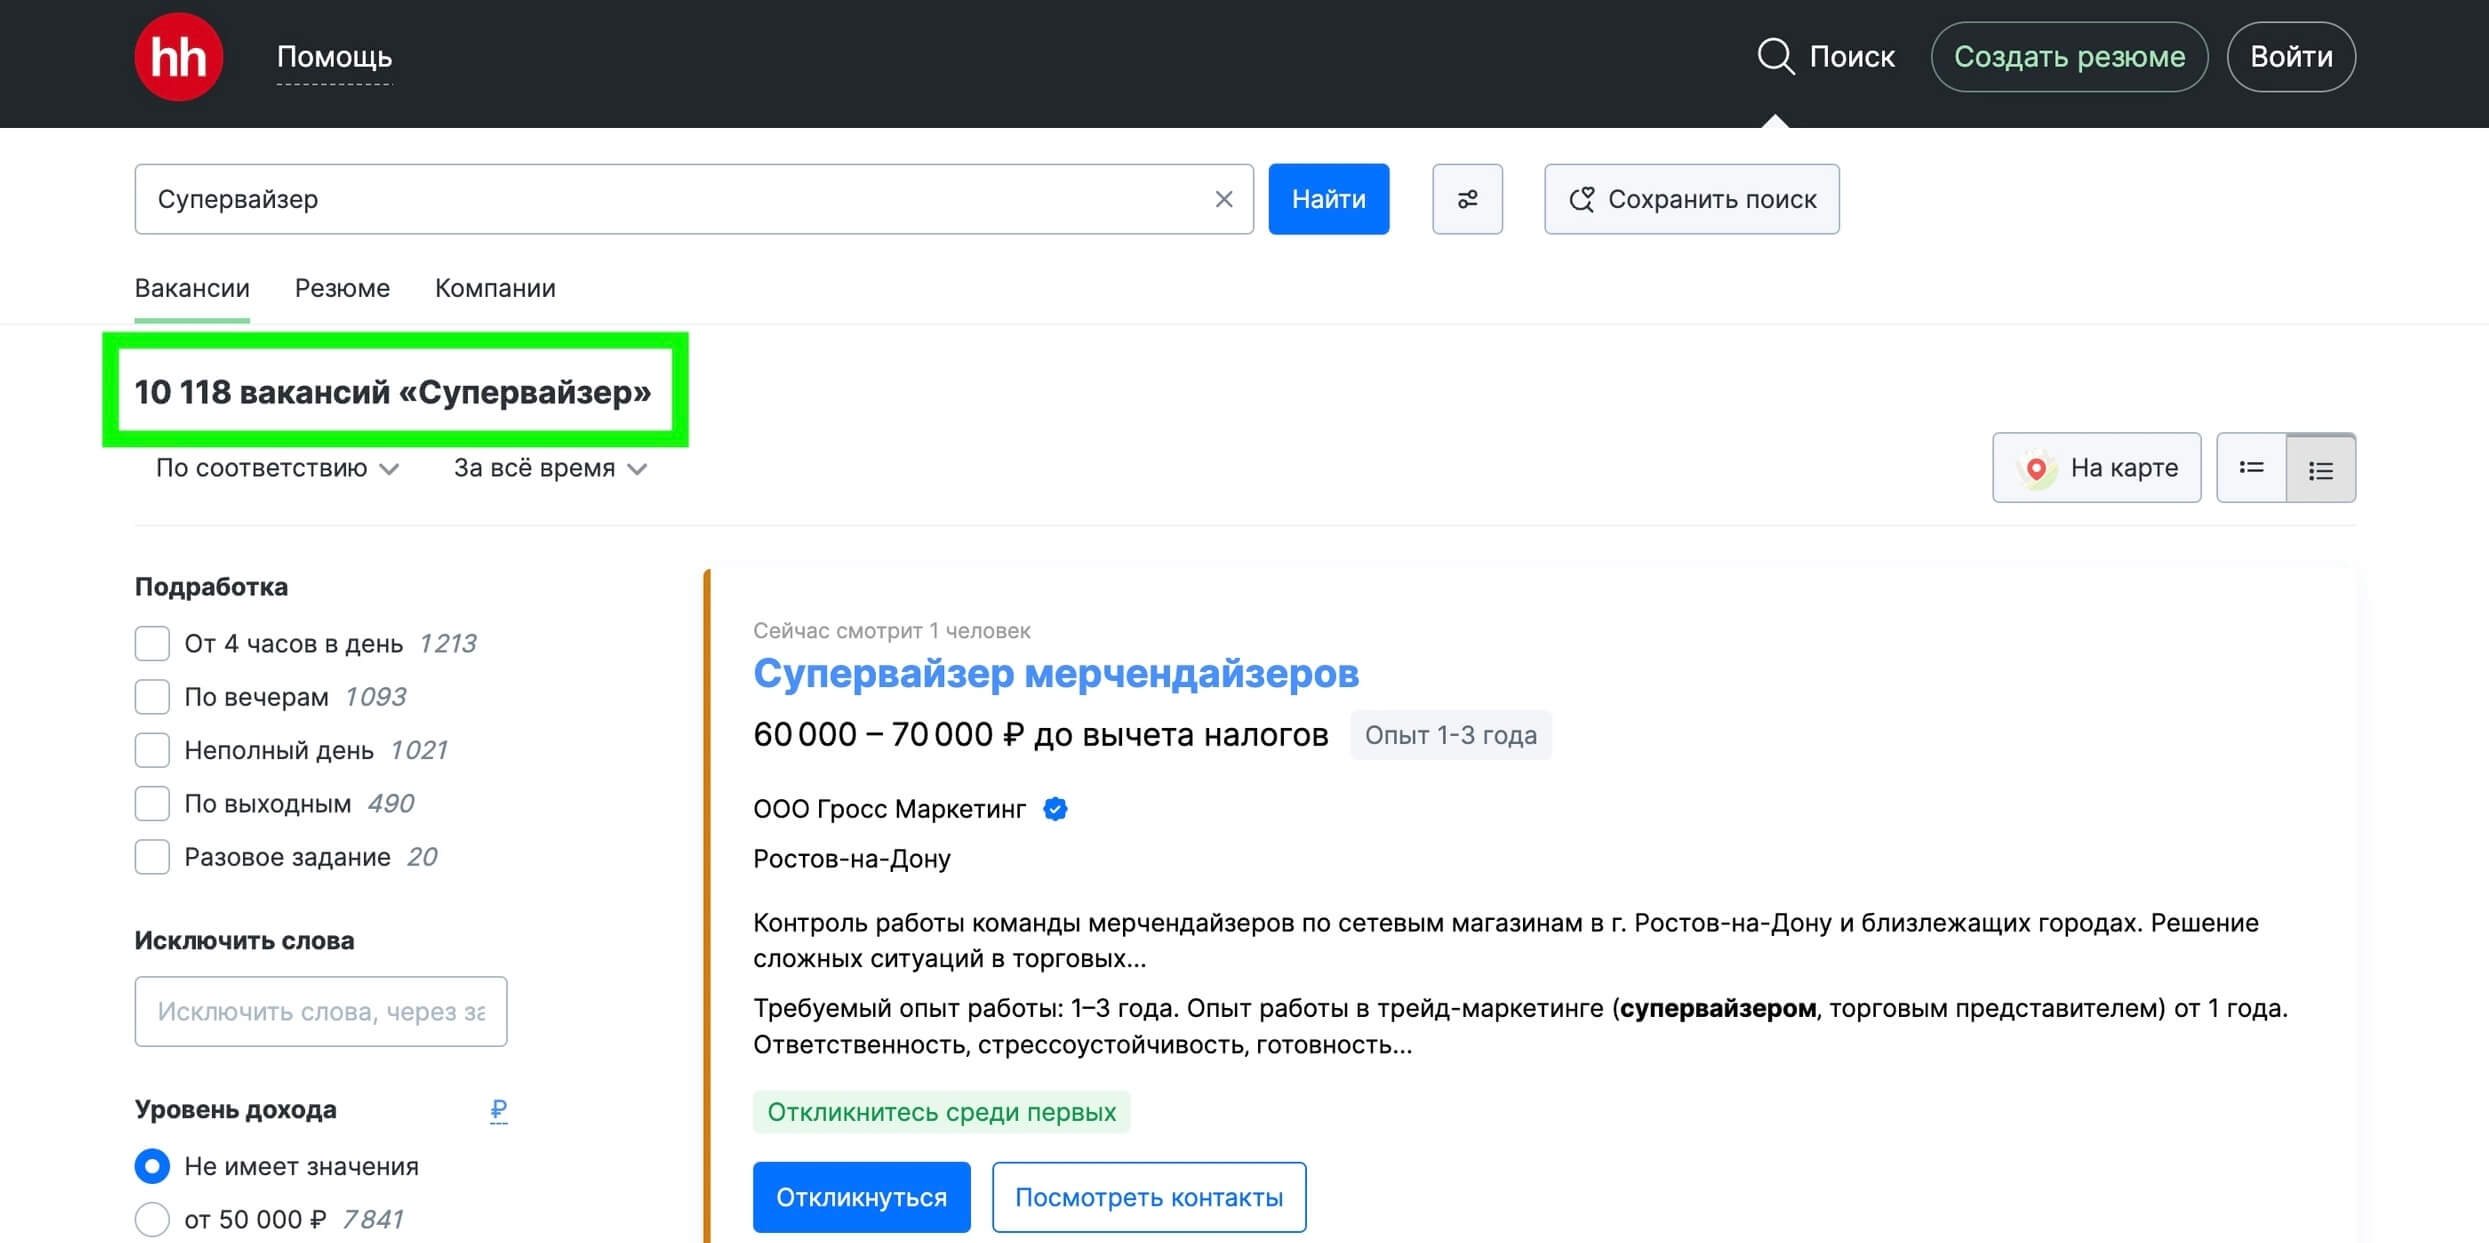Click the heart icon in Сохранить поиск
The image size is (2489, 1243).
pos(1581,199)
